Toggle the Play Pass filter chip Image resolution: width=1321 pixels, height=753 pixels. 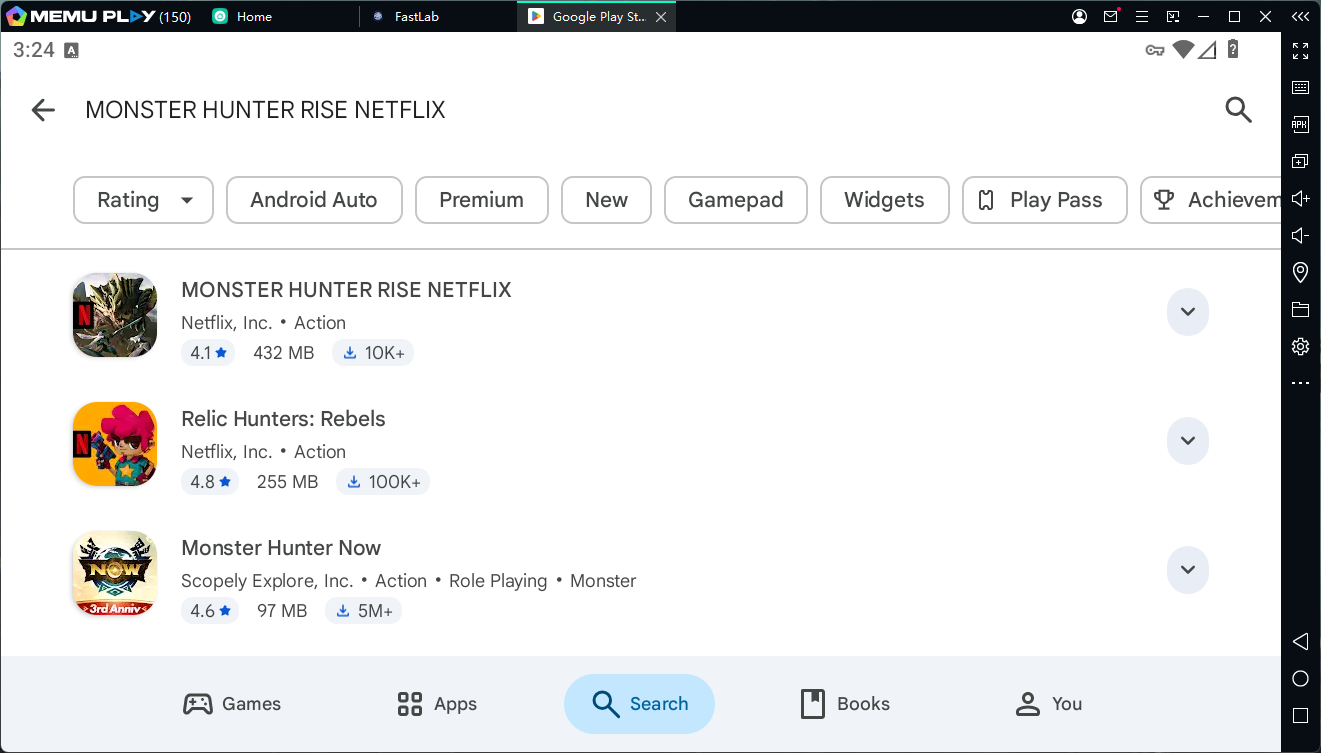point(1044,200)
